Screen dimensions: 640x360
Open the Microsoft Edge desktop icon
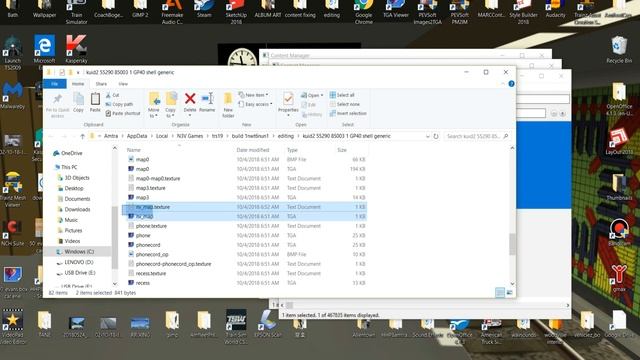click(x=44, y=49)
